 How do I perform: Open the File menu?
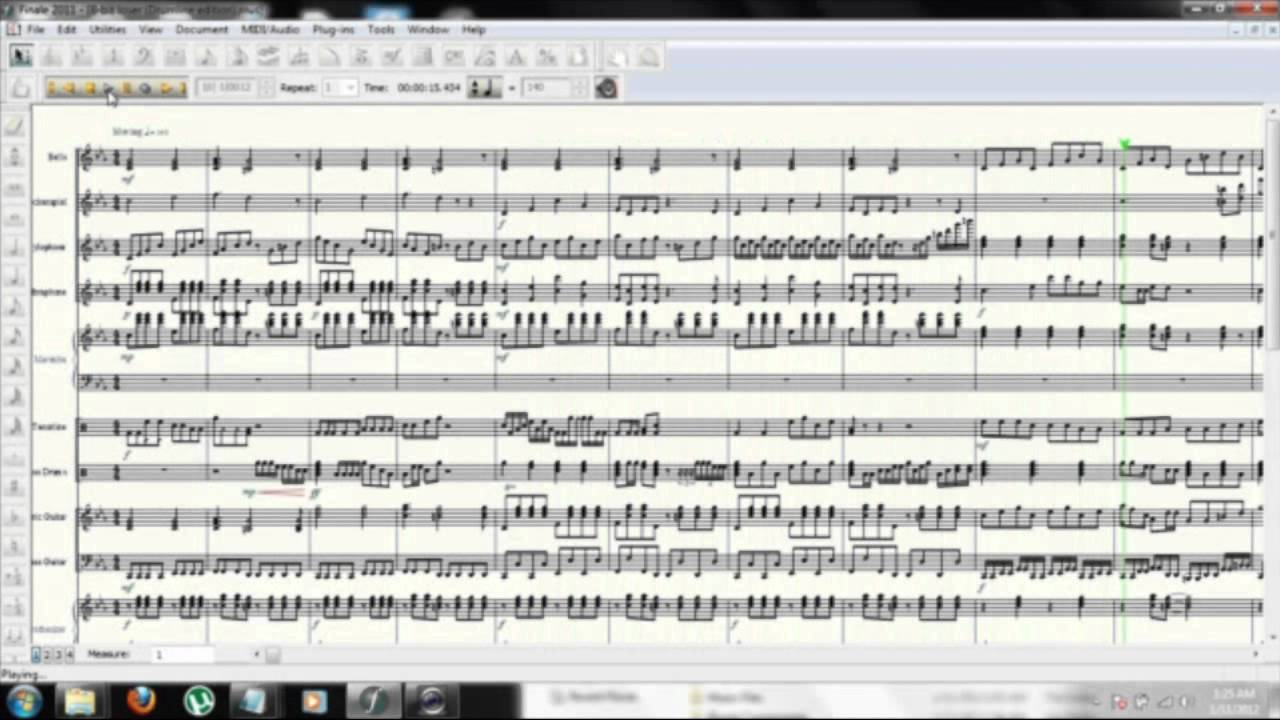35,30
